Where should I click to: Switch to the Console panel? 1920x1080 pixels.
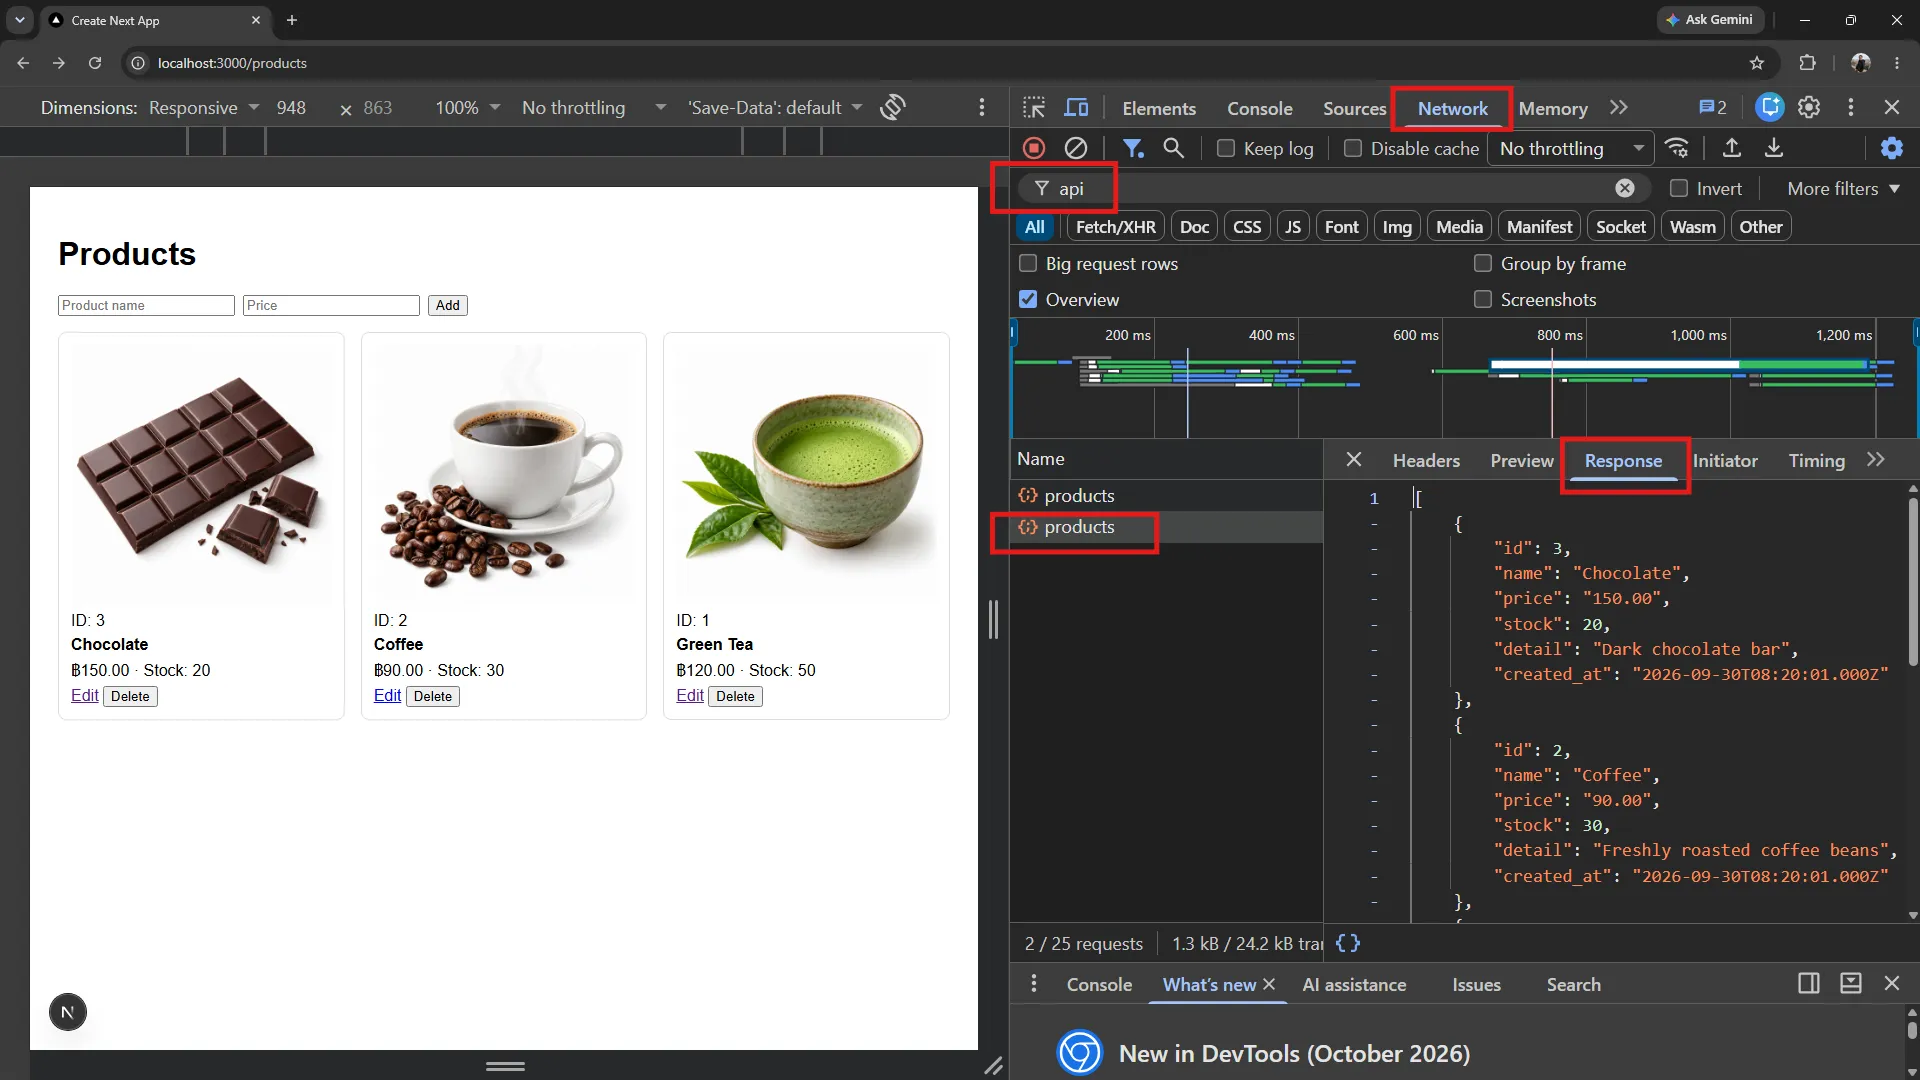coord(1260,108)
